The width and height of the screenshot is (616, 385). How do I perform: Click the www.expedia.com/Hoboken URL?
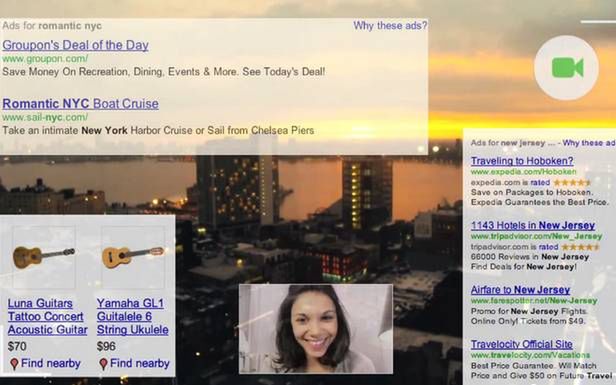tap(523, 172)
